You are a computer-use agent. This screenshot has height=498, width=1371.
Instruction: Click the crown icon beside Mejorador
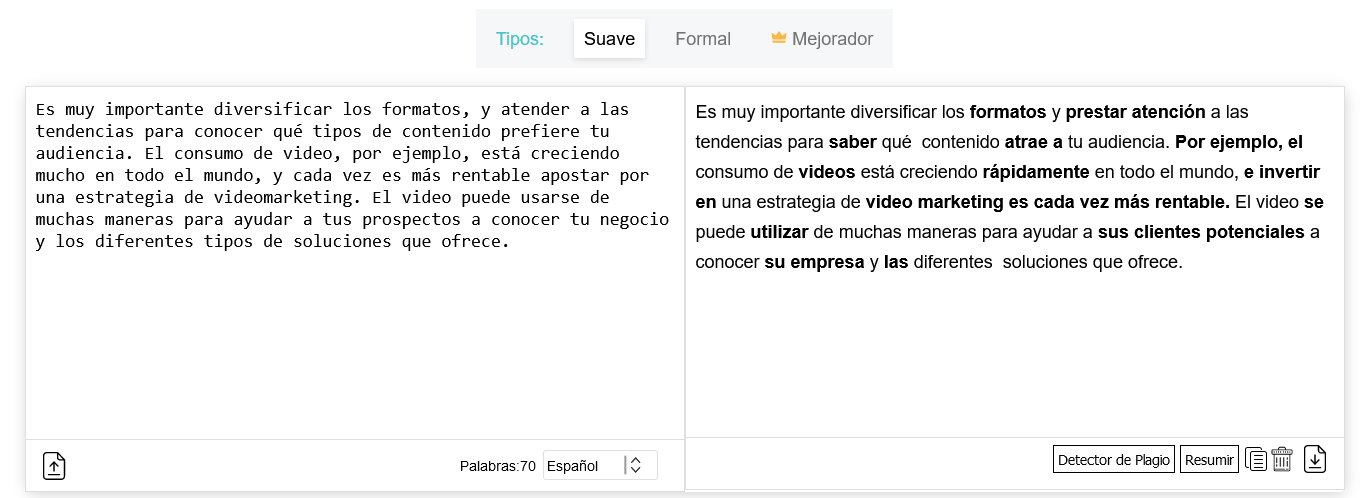click(779, 38)
